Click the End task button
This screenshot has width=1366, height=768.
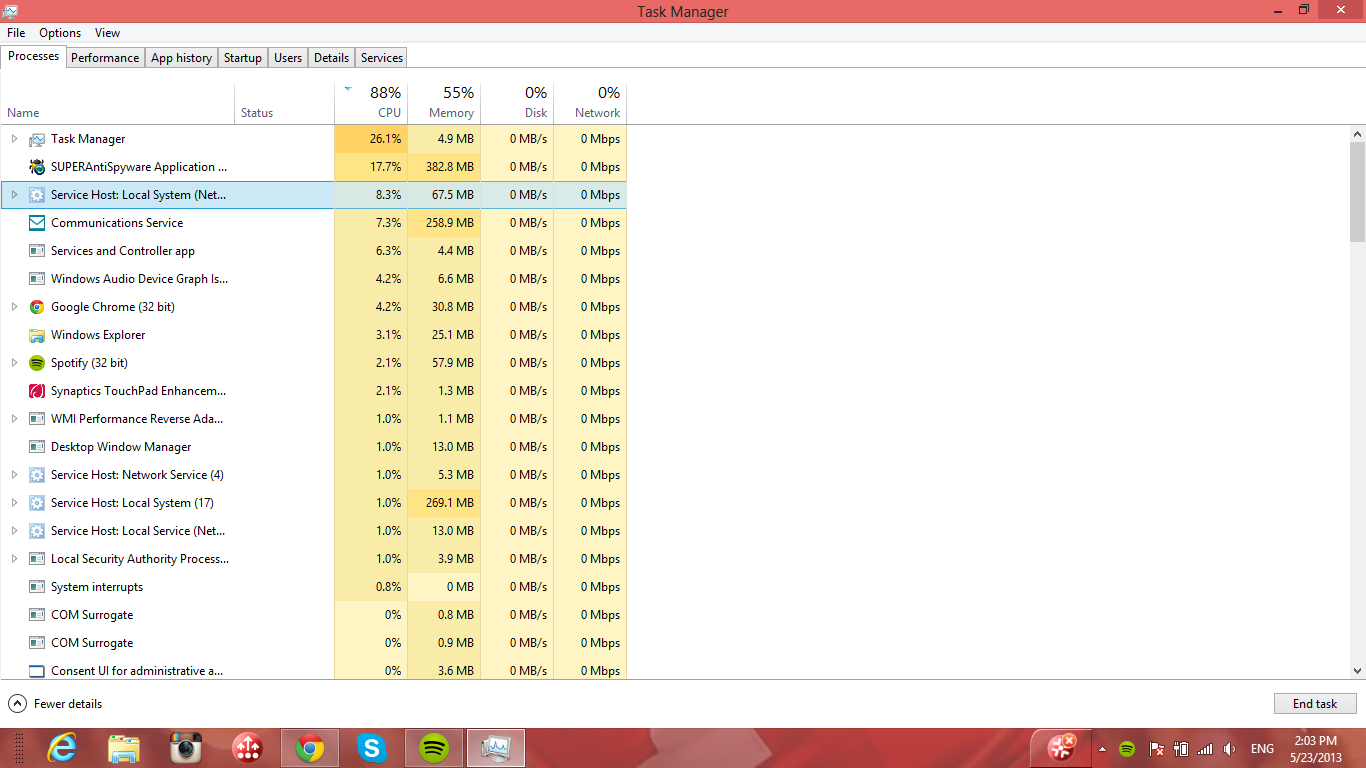[x=1315, y=704]
